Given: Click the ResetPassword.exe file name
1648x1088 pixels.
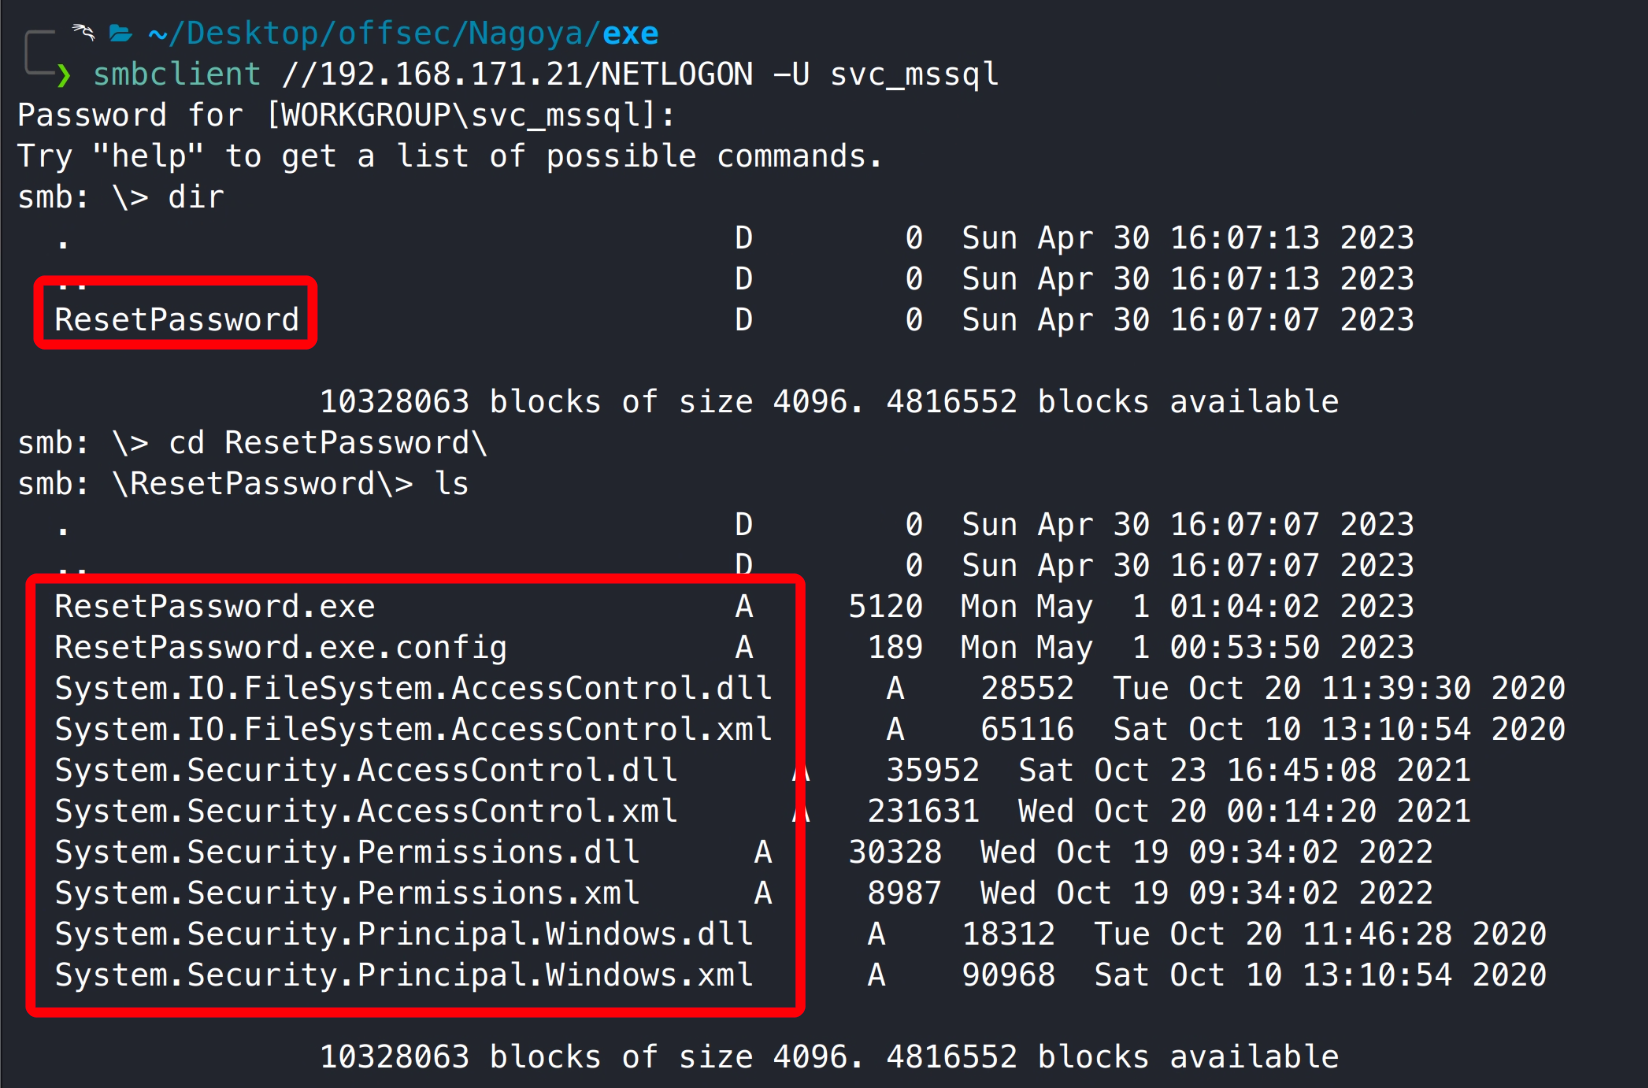Looking at the screenshot, I should pos(215,607).
